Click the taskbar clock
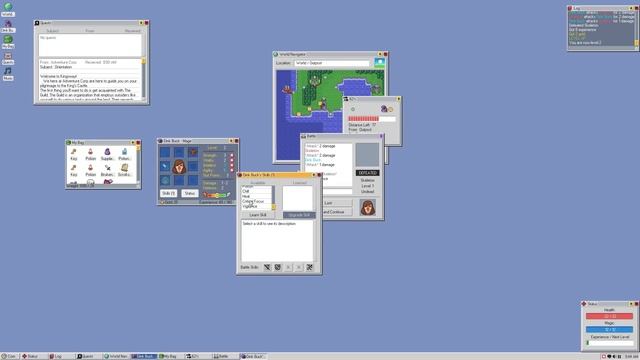 pyautogui.click(x=631, y=357)
